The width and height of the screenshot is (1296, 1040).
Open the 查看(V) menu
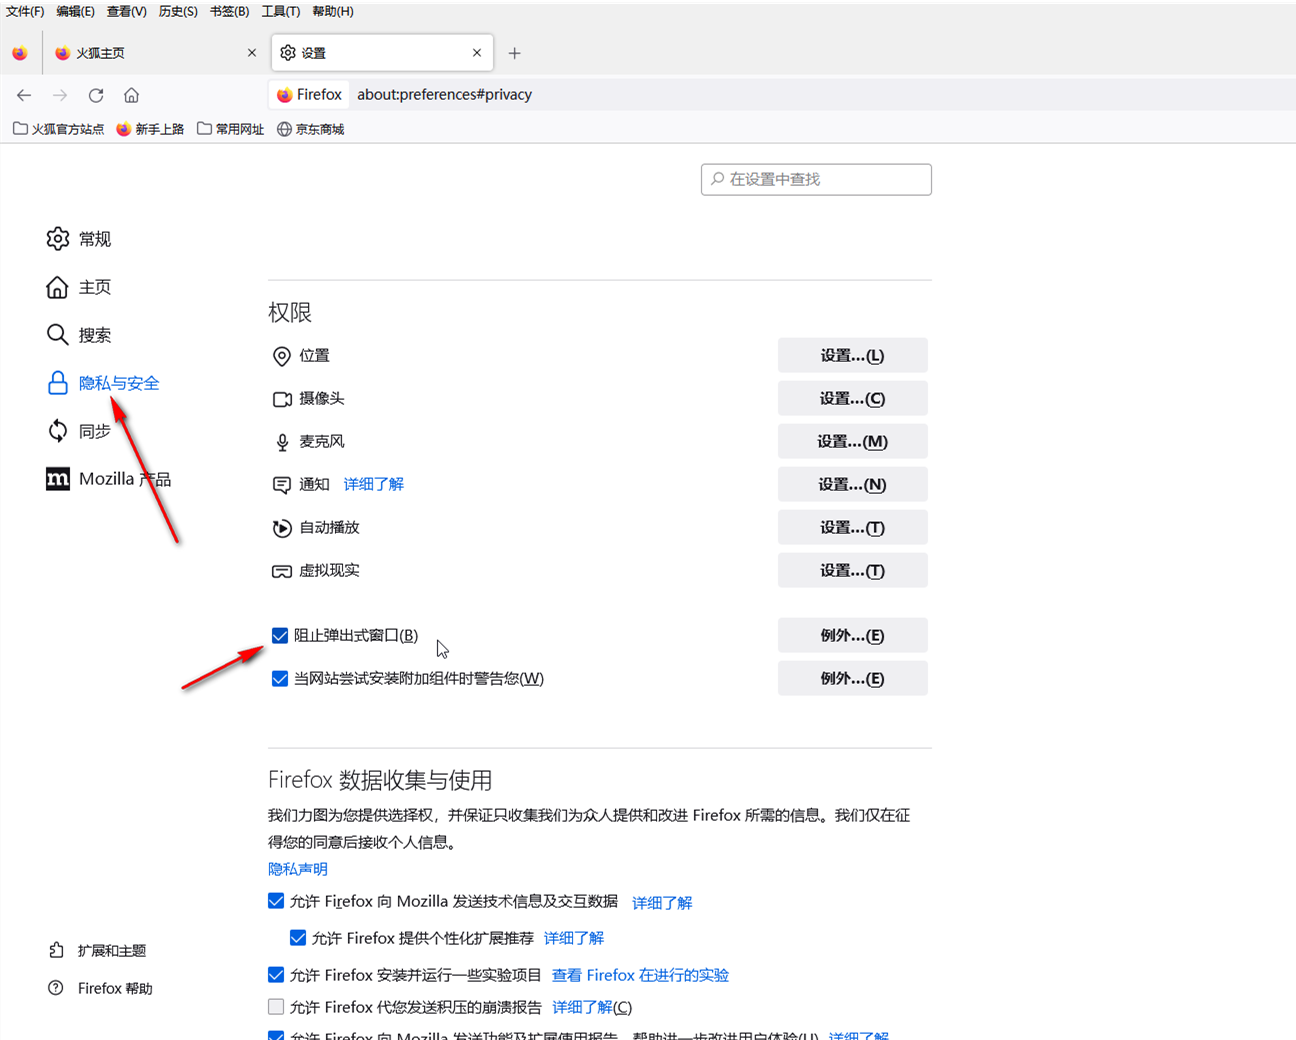[127, 11]
